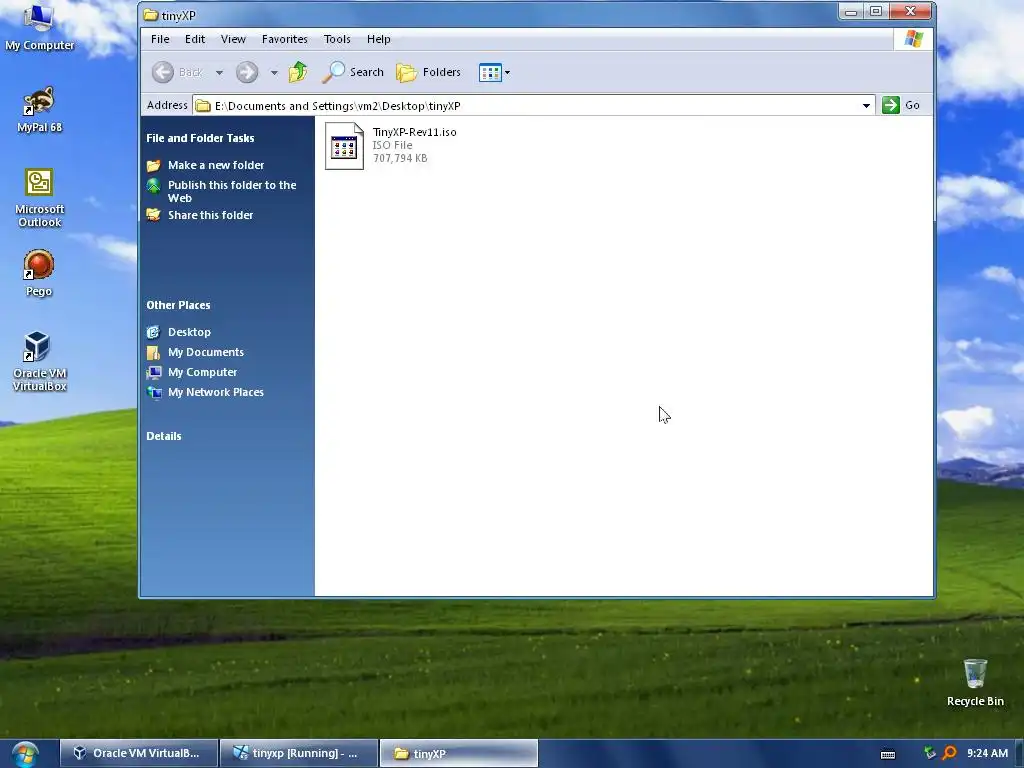The width and height of the screenshot is (1024, 768).
Task: Open the Favorites menu
Action: click(285, 39)
